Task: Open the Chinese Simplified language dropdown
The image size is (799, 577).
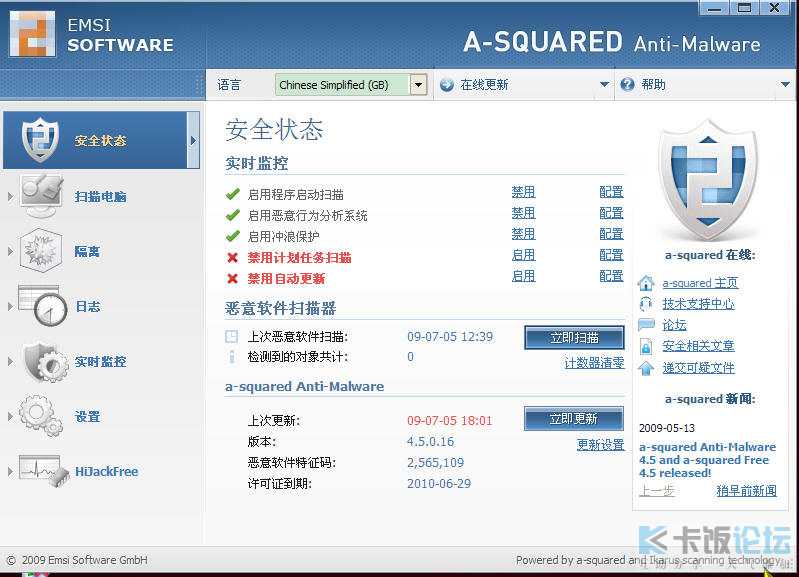Action: tap(418, 85)
